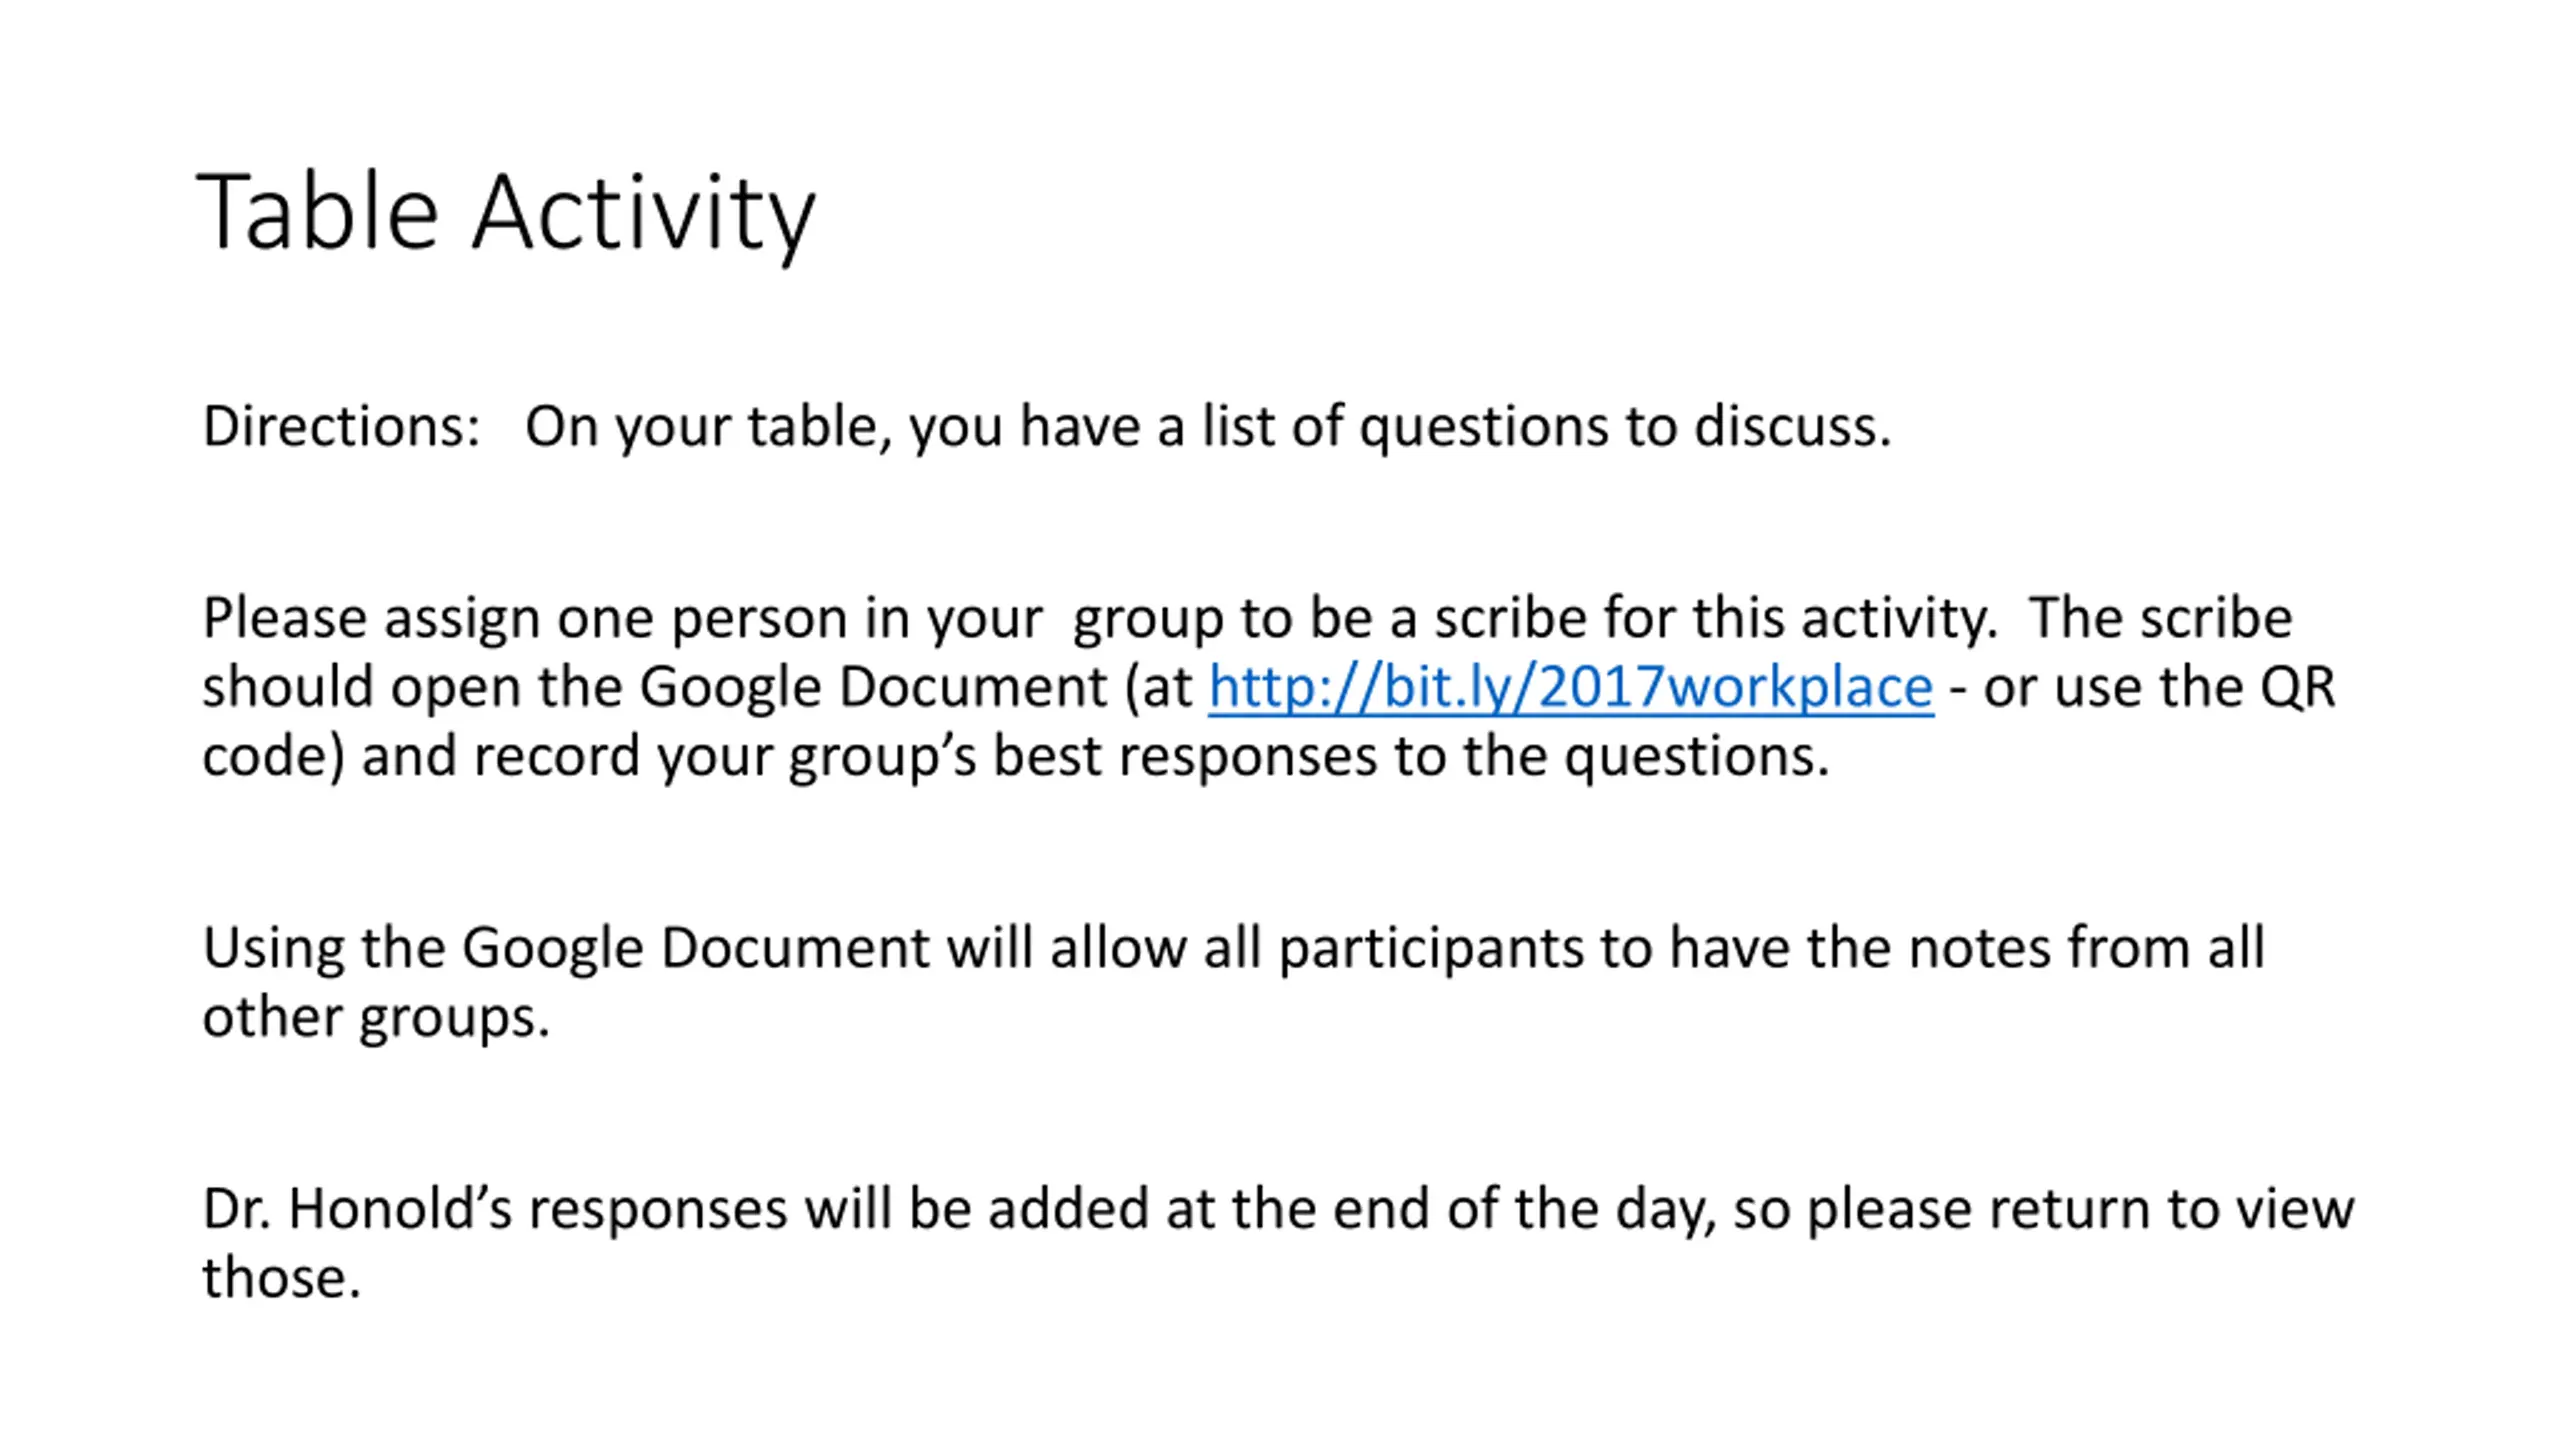Click the word Table in the title
The height and width of the screenshot is (1440, 2560).
[318, 211]
